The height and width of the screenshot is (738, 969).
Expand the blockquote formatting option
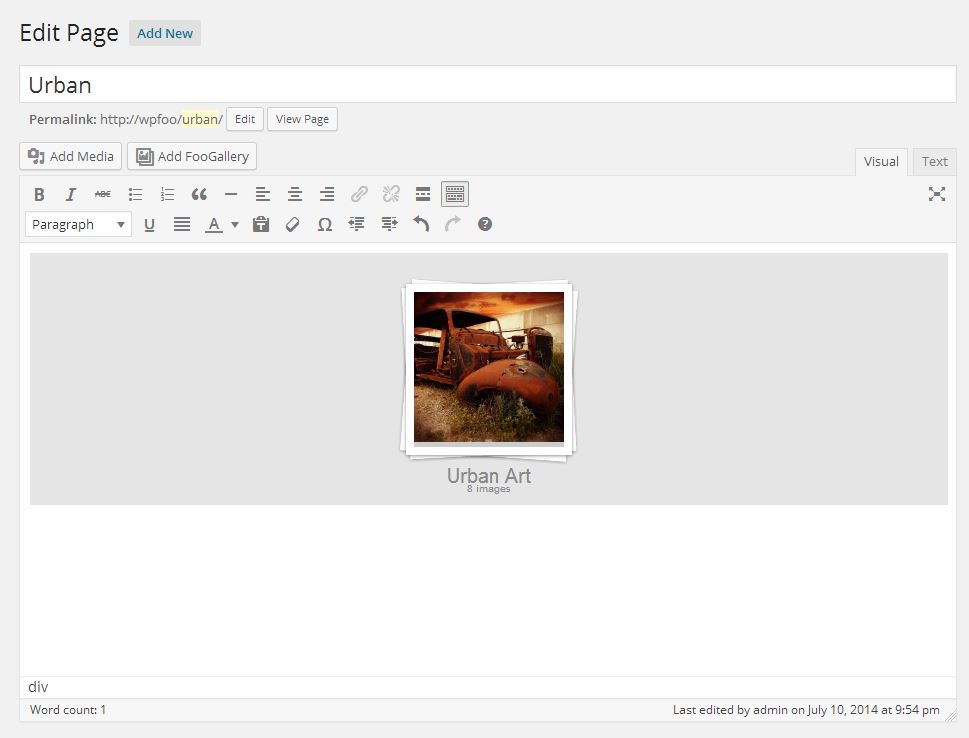[199, 193]
